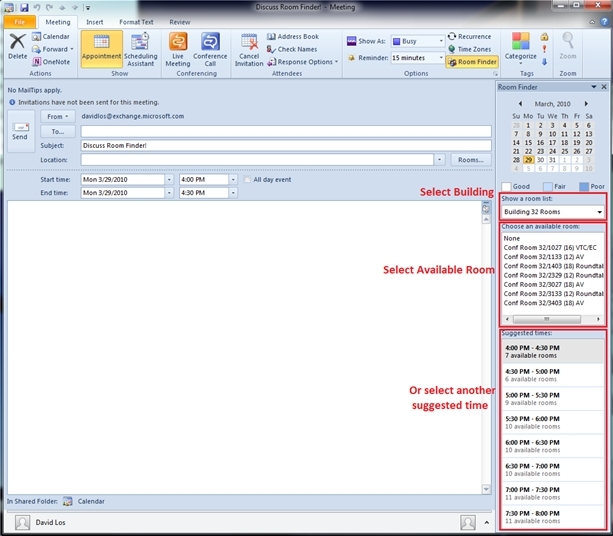Screen dimensions: 613x536
Task: Mark meeting as Private with lock icon
Action: pyautogui.click(x=544, y=37)
